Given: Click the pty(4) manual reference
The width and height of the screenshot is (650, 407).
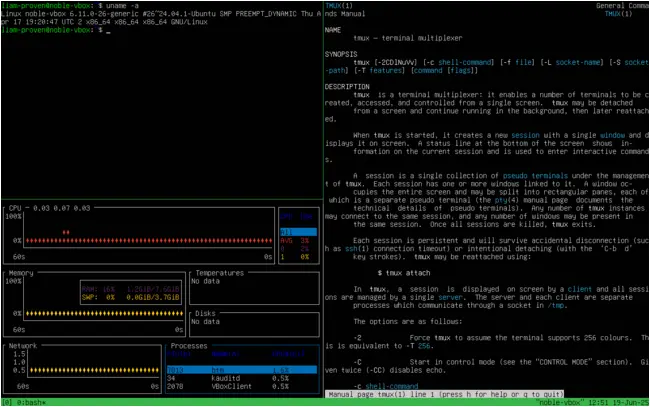Looking at the screenshot, I should 505,200.
